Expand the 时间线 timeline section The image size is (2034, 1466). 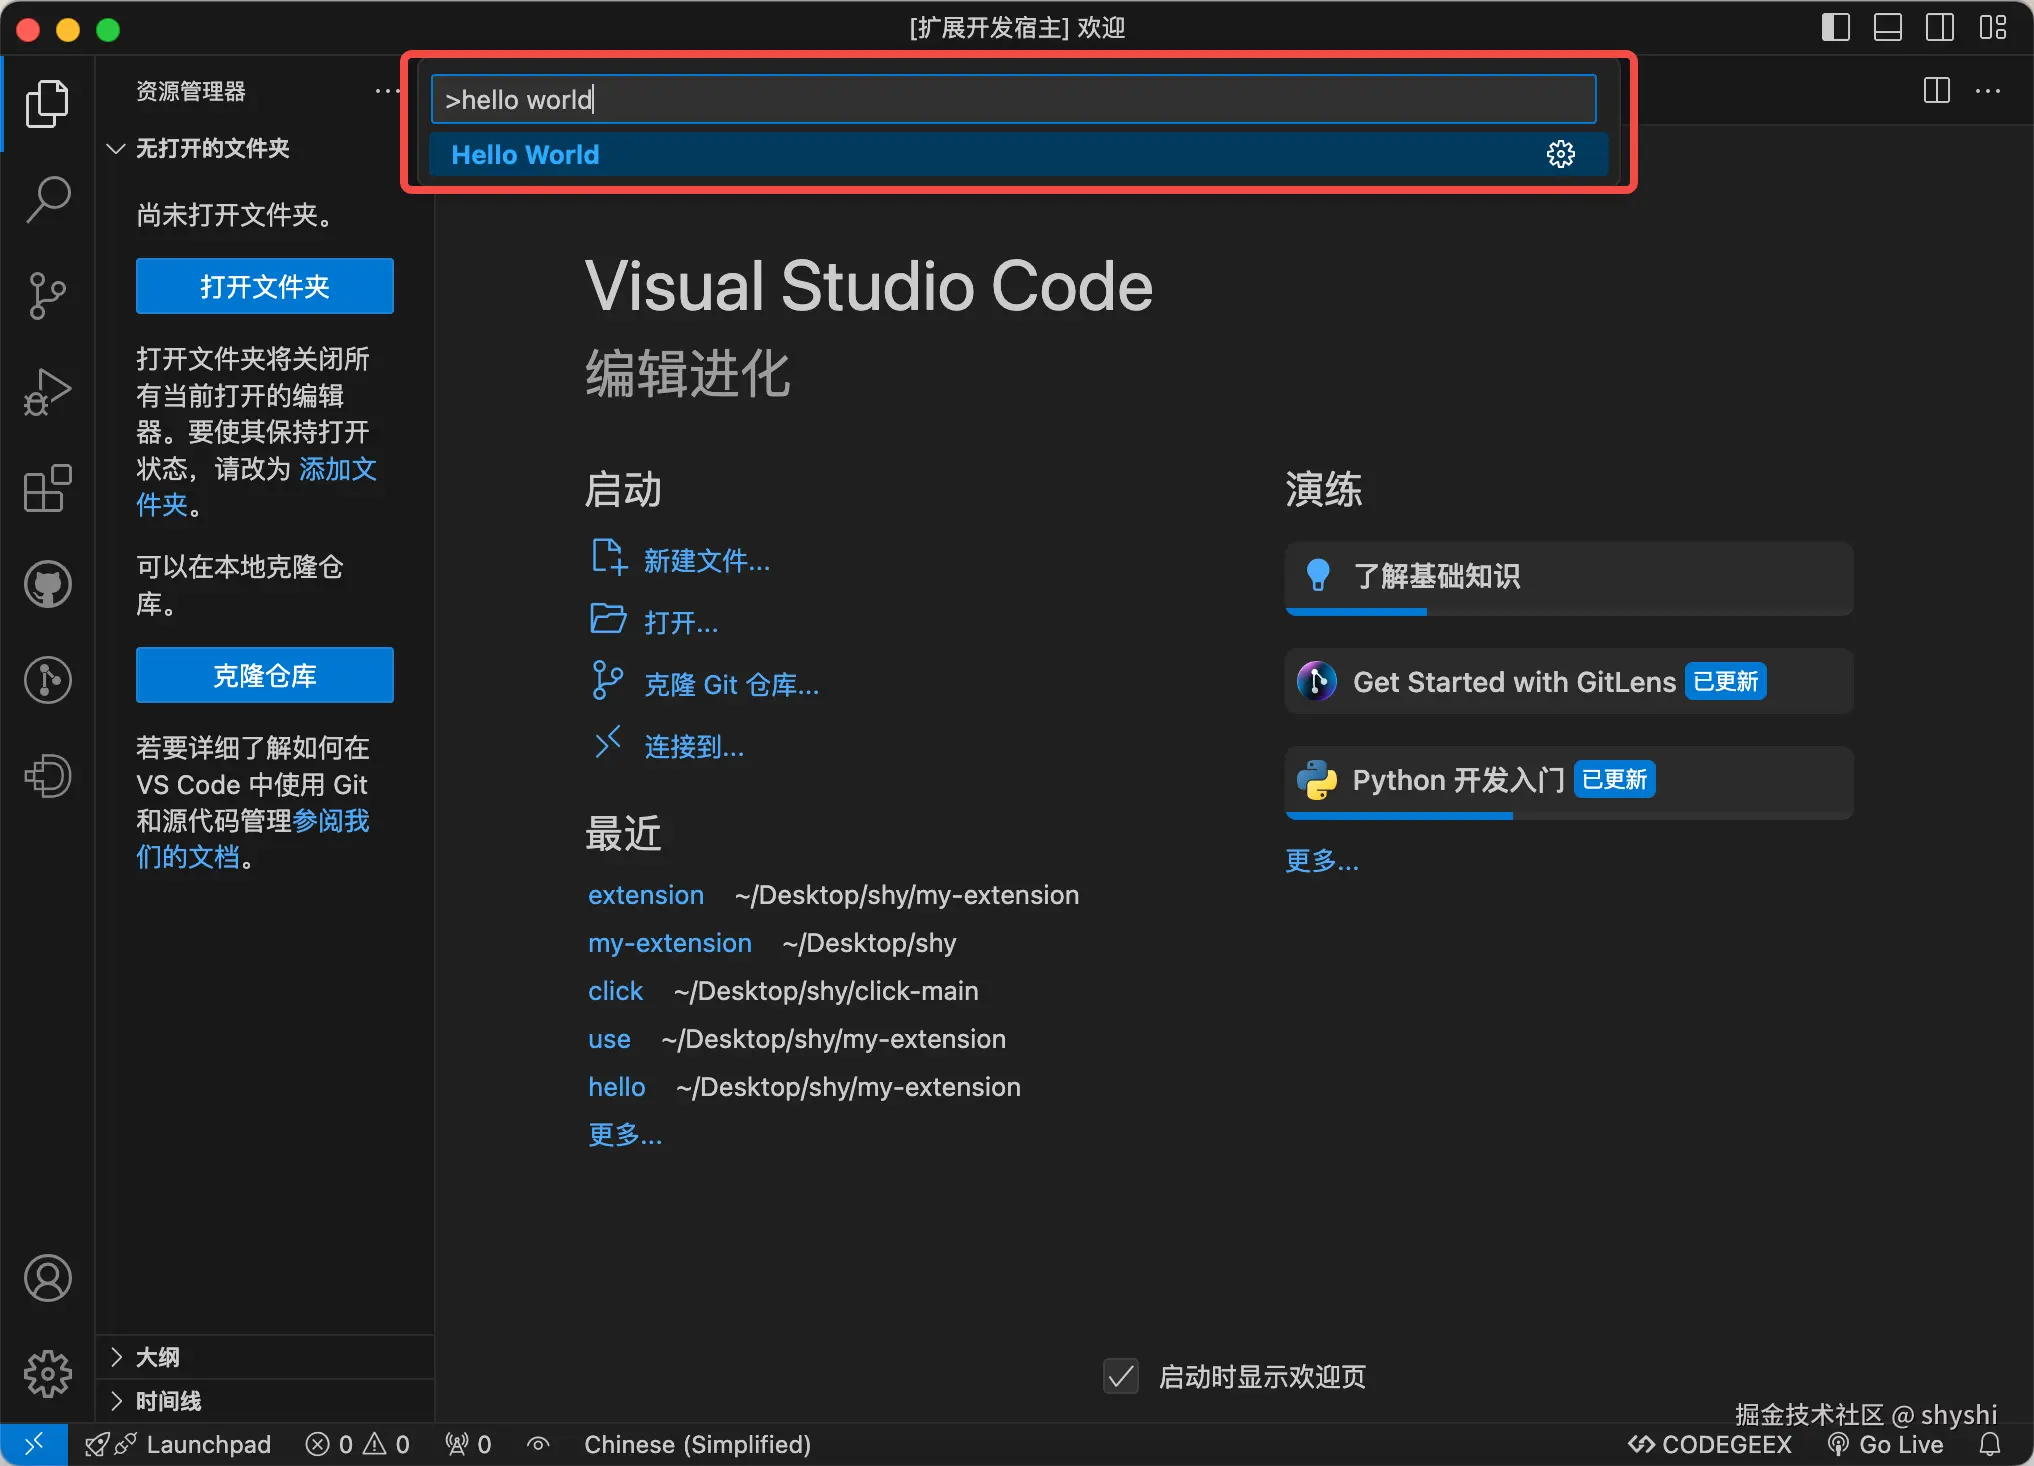click(168, 1401)
